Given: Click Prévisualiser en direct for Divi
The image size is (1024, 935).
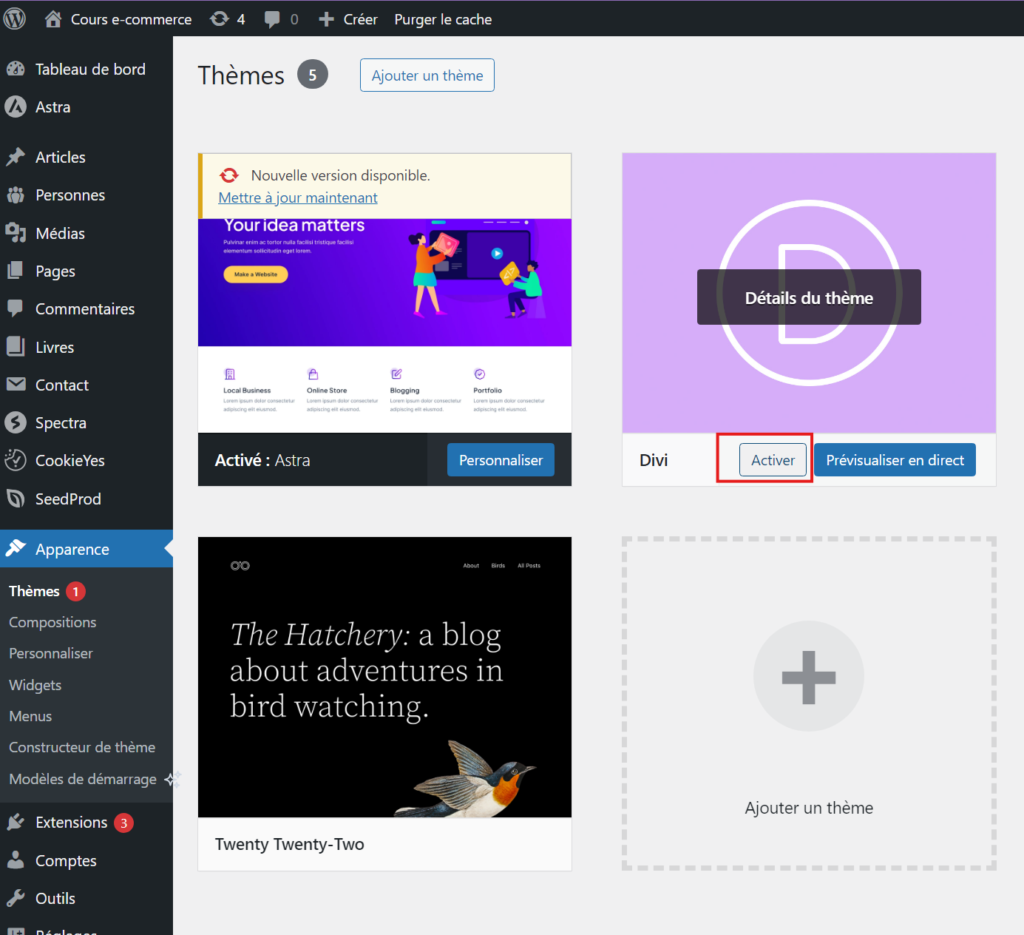Looking at the screenshot, I should coord(895,460).
